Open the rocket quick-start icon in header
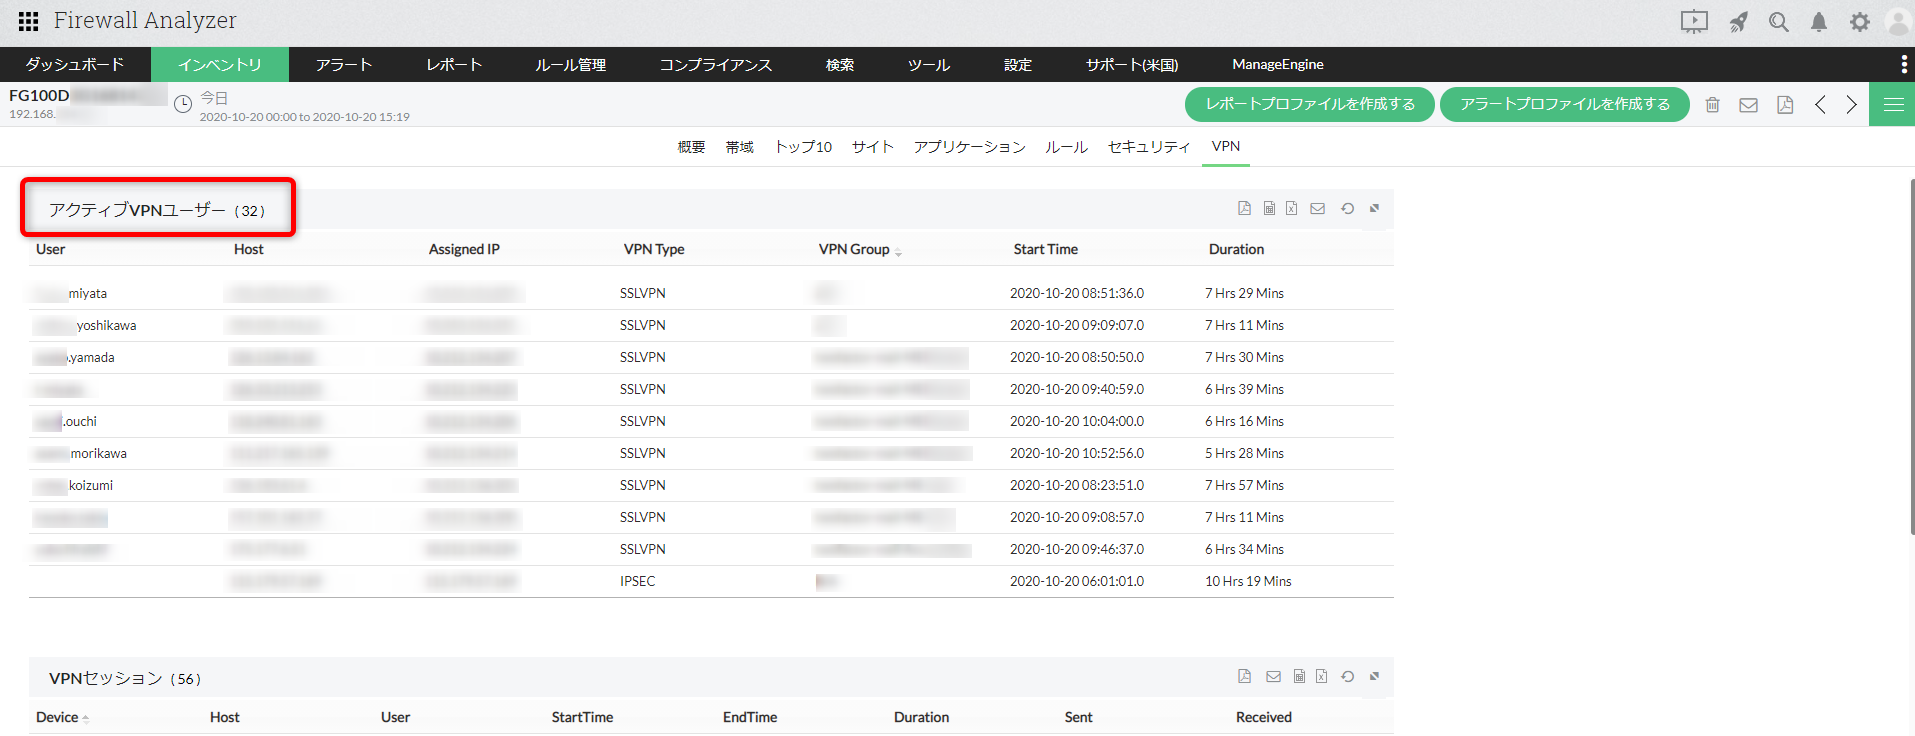 [x=1739, y=22]
